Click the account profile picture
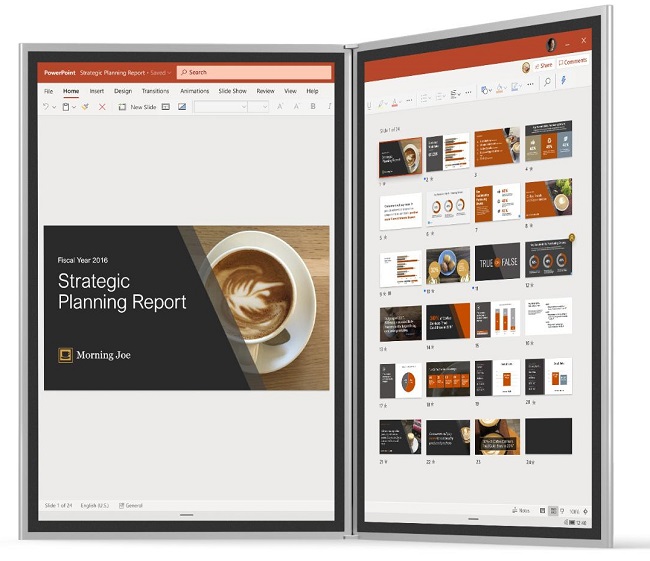This screenshot has width=650, height=561. pos(551,44)
